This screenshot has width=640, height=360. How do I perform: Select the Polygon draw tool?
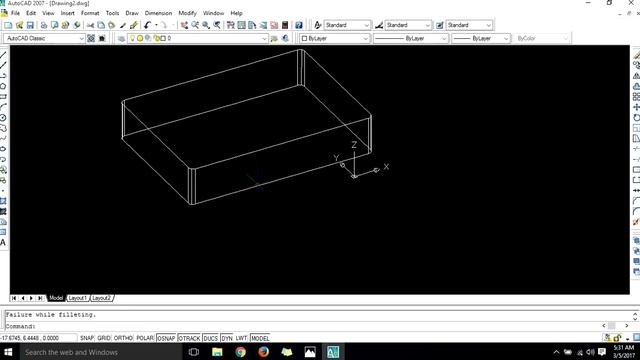3,86
